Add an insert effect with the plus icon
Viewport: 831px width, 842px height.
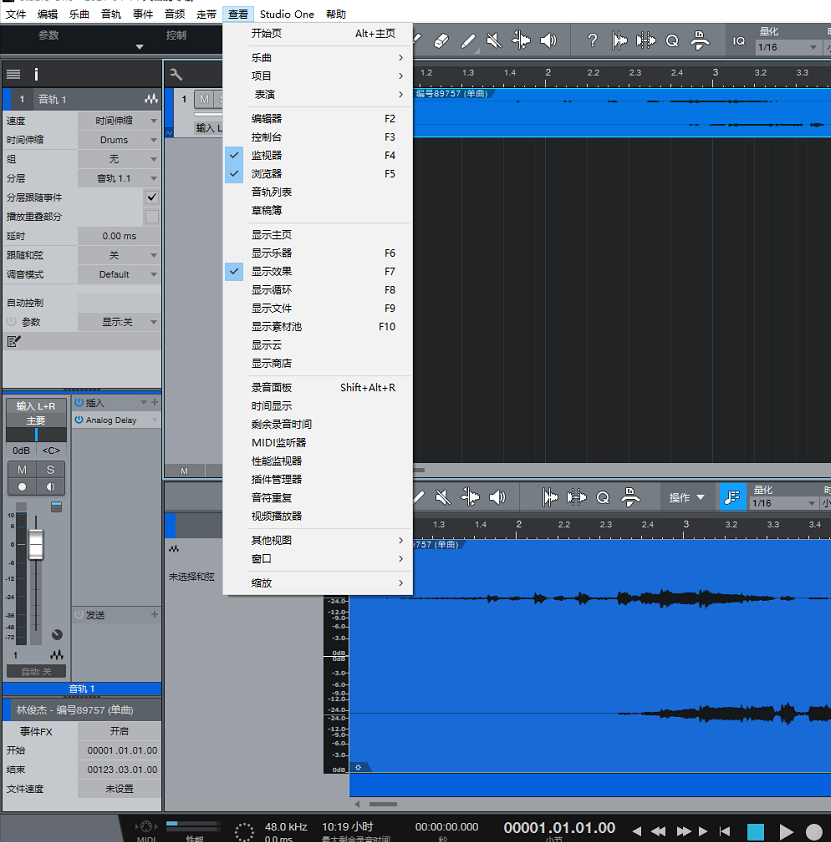coord(155,402)
